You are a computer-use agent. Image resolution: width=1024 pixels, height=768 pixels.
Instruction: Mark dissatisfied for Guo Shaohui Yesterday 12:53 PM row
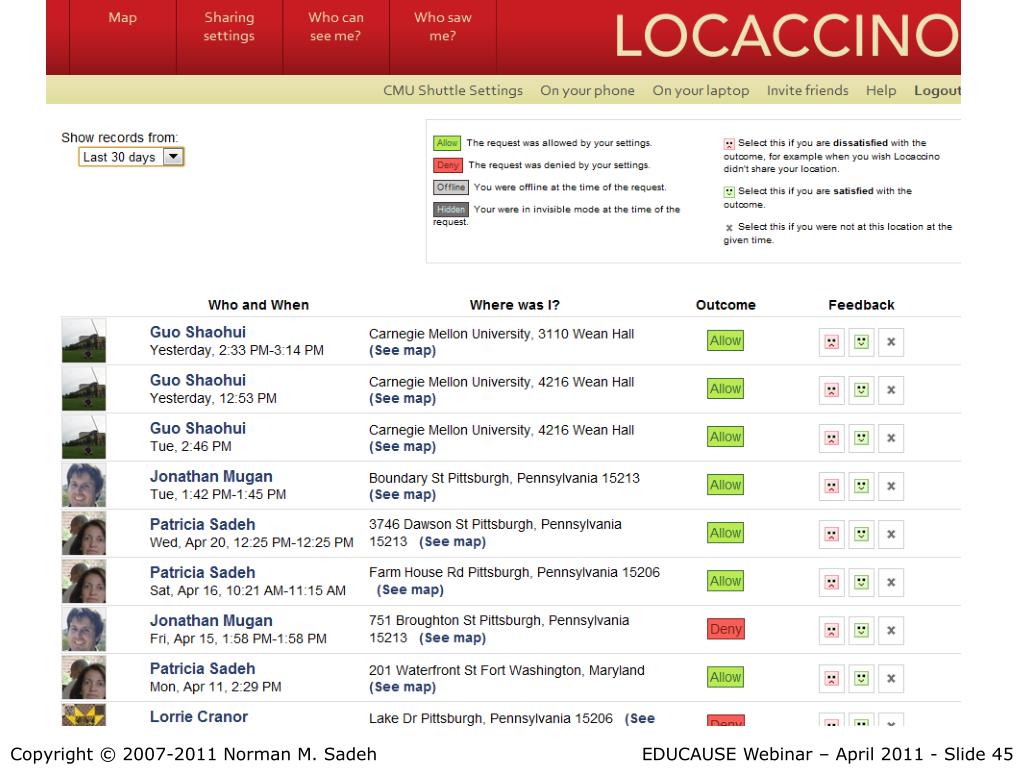(x=831, y=391)
